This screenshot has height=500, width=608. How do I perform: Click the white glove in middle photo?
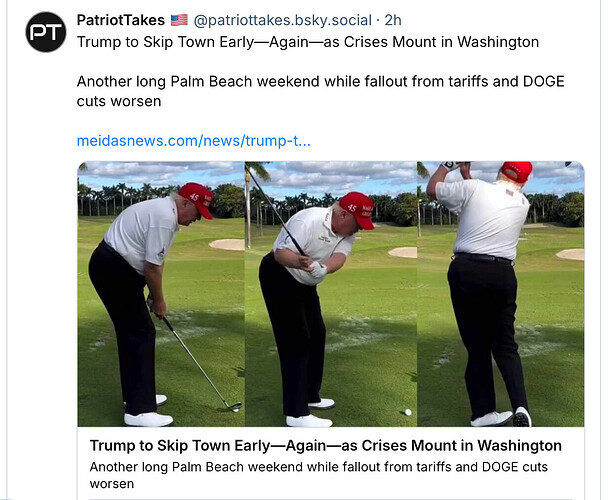[318, 269]
